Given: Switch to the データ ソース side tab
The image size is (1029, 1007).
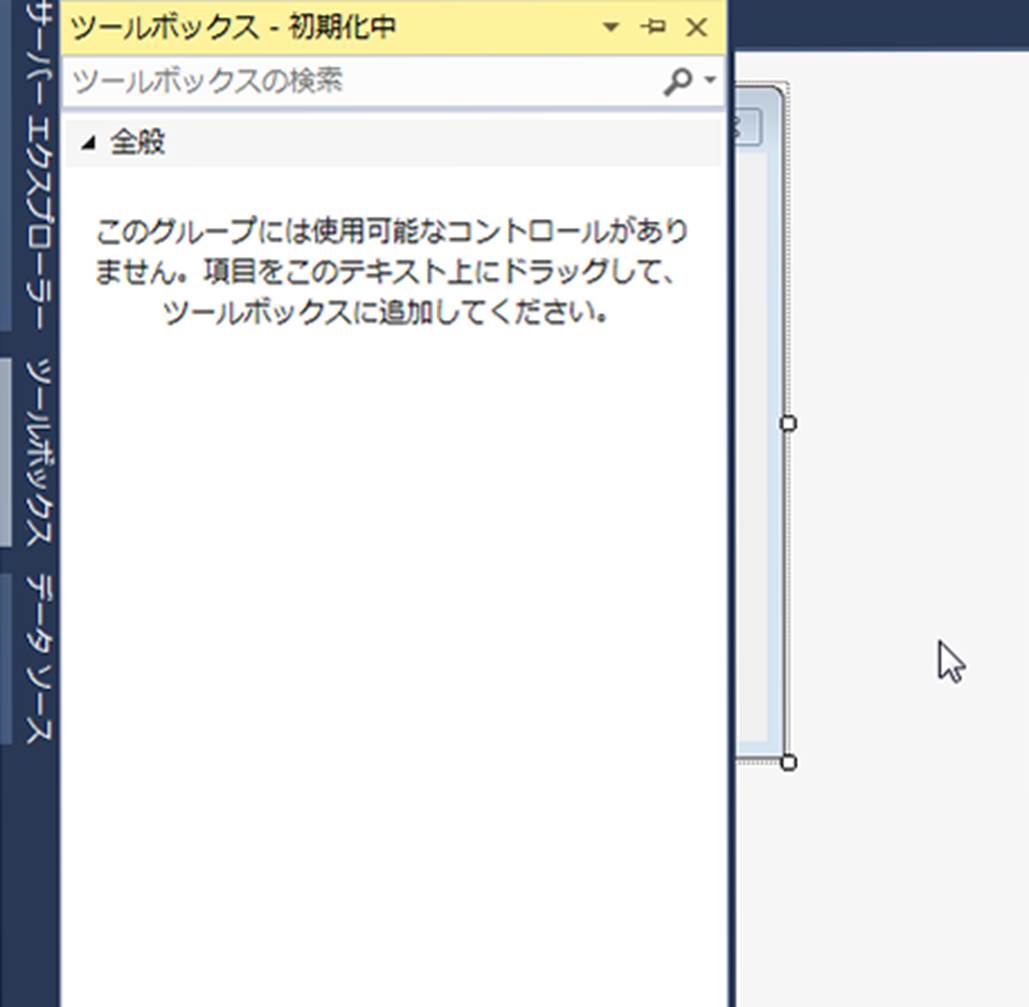Looking at the screenshot, I should pyautogui.click(x=36, y=659).
